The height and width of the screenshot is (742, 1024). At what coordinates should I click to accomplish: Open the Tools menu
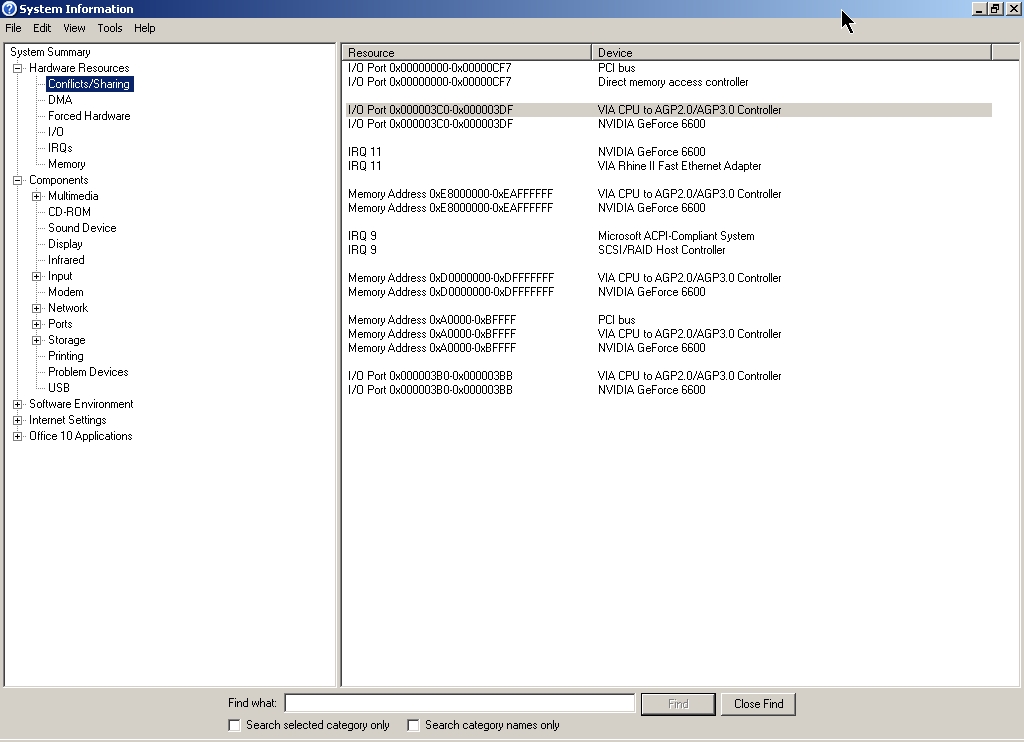coord(110,28)
